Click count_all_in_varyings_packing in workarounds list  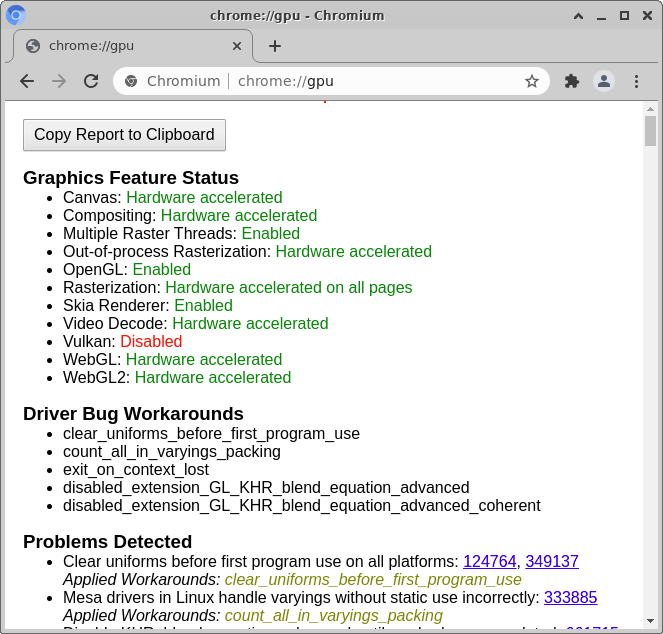(172, 452)
